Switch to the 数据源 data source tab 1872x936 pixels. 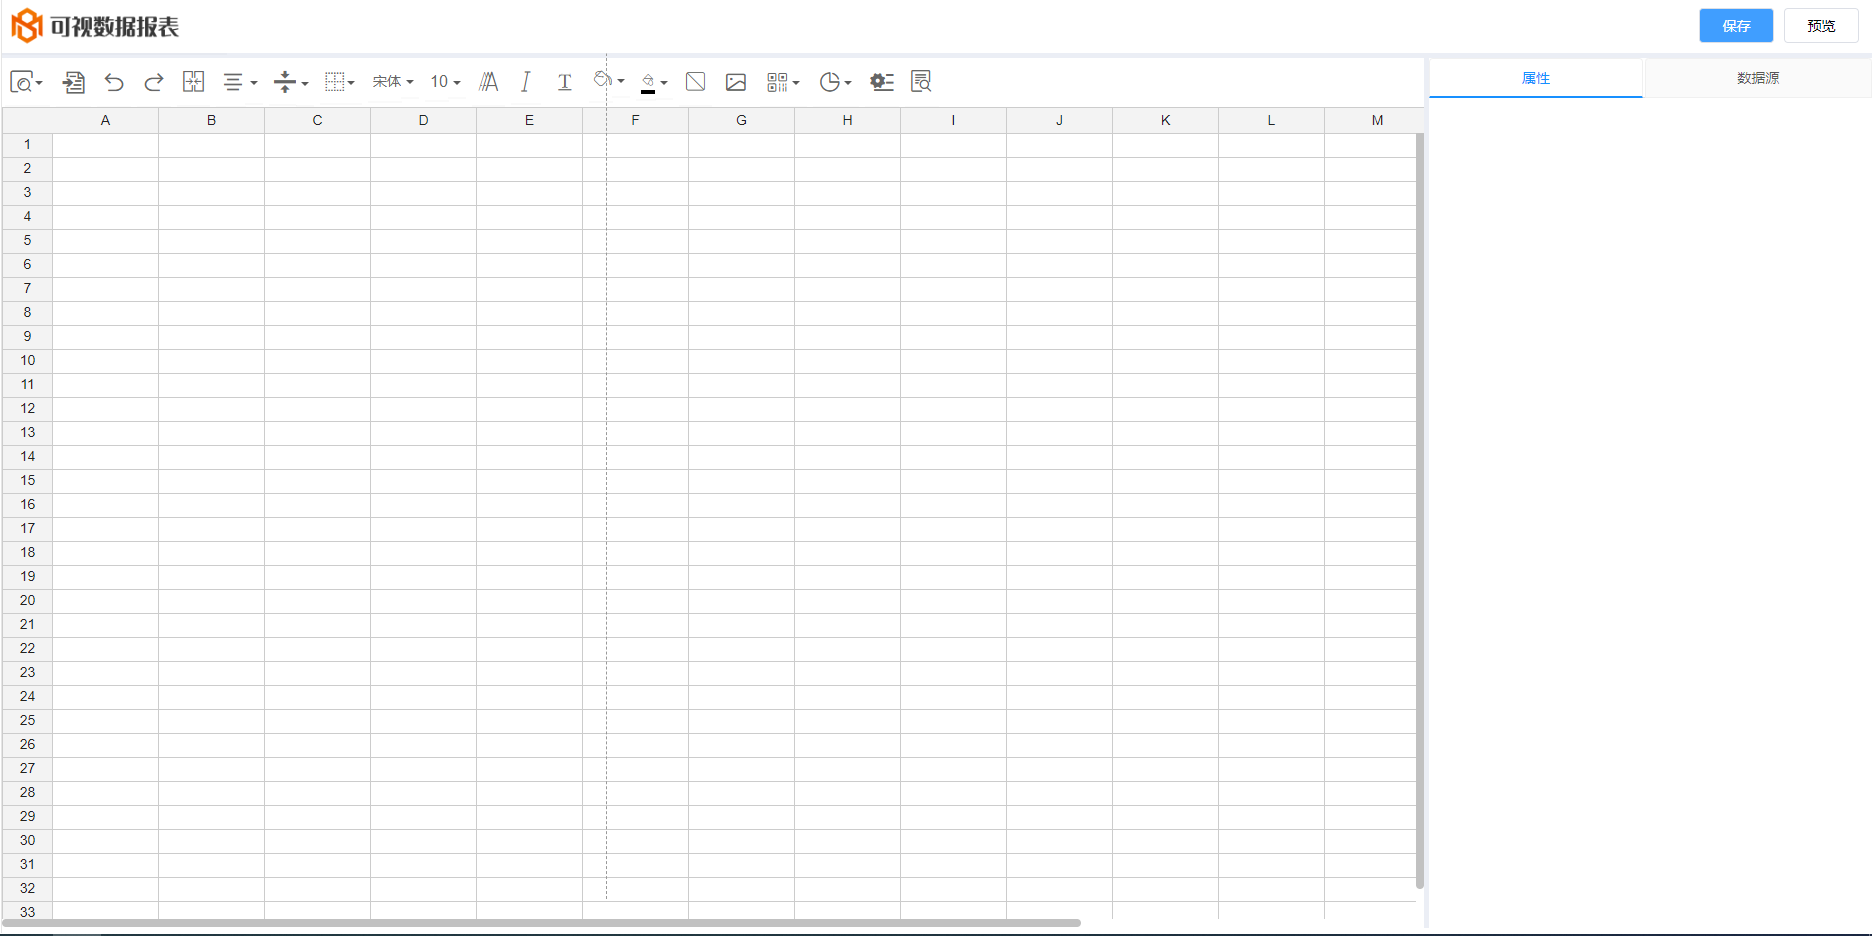click(x=1757, y=78)
